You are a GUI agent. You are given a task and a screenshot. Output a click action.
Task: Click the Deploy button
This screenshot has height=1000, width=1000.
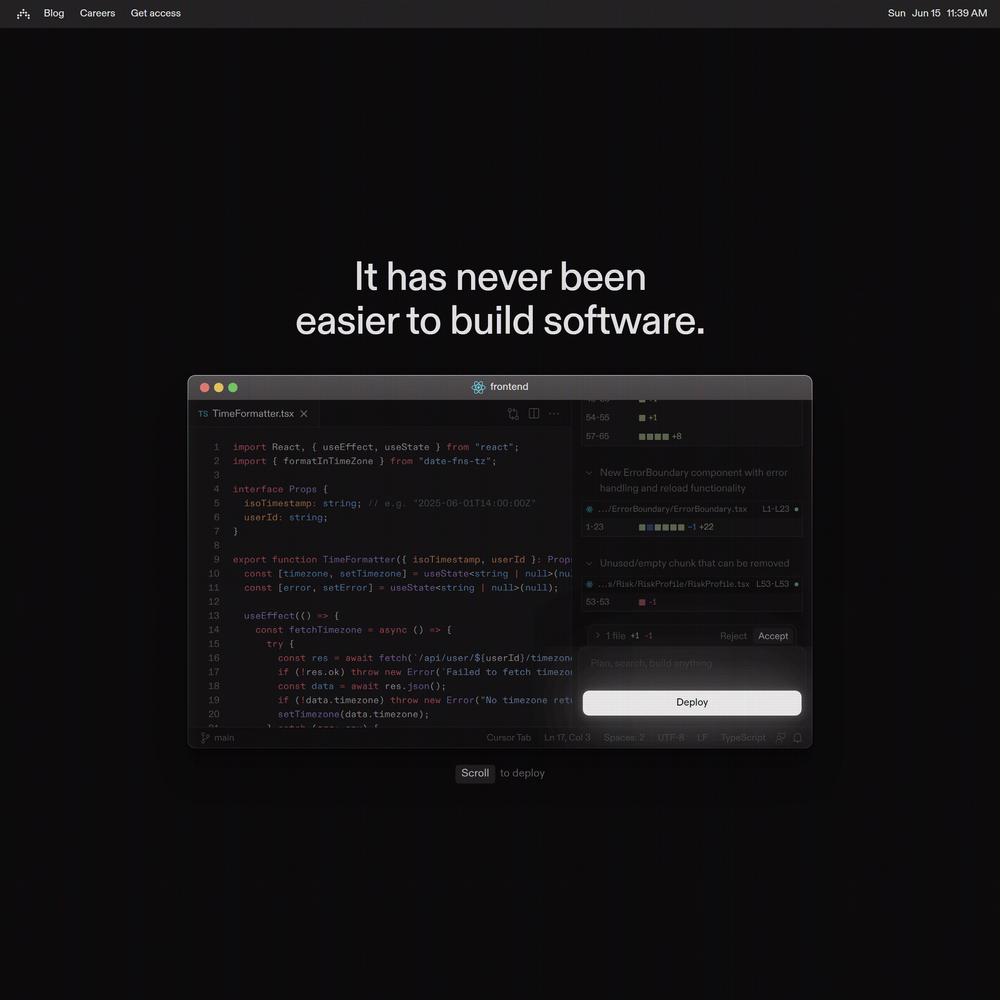(x=692, y=702)
